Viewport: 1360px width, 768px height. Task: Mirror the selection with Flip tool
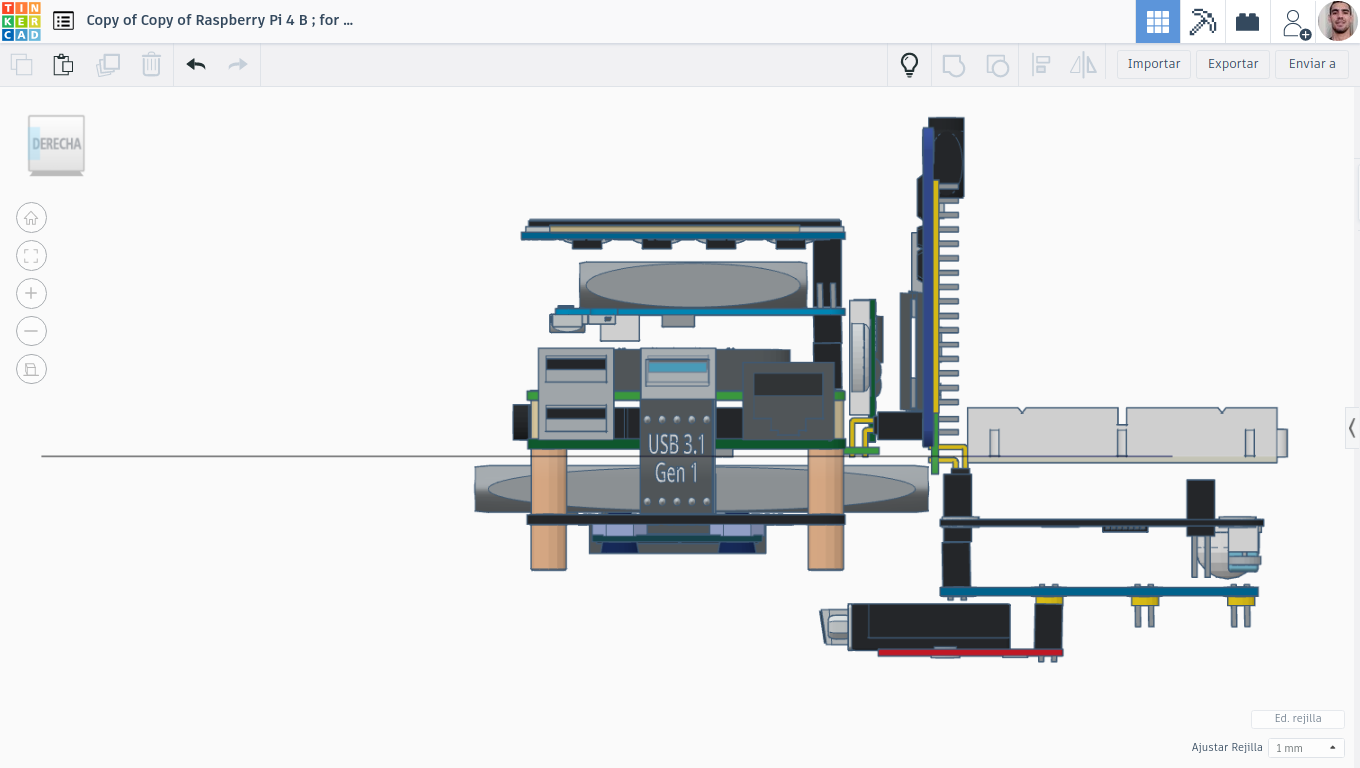[x=1083, y=65]
